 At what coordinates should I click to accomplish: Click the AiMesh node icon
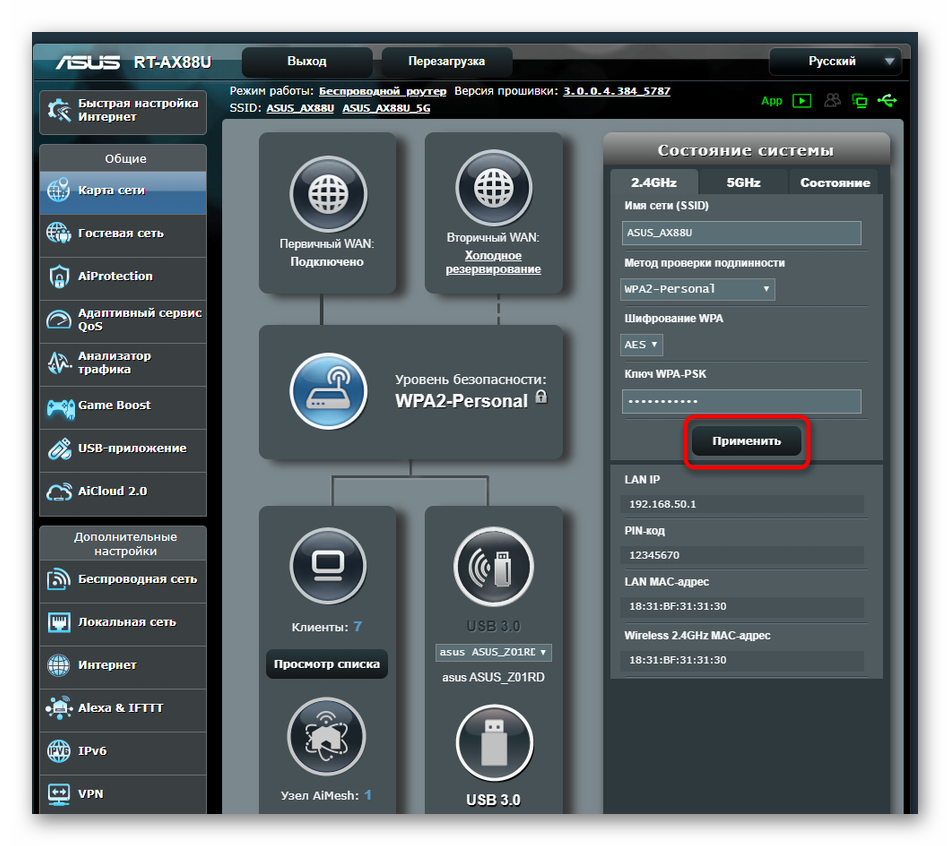pos(327,737)
